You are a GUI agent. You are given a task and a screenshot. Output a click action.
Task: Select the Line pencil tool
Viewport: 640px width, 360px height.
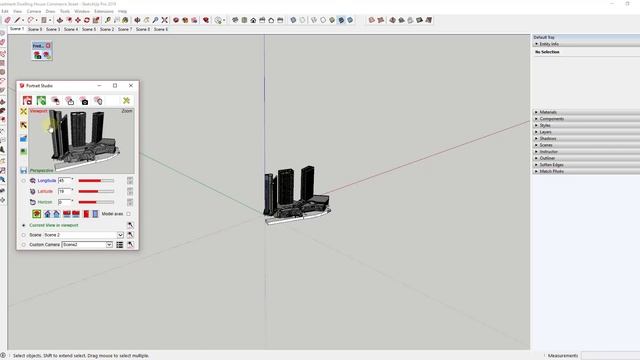pyautogui.click(x=17, y=20)
